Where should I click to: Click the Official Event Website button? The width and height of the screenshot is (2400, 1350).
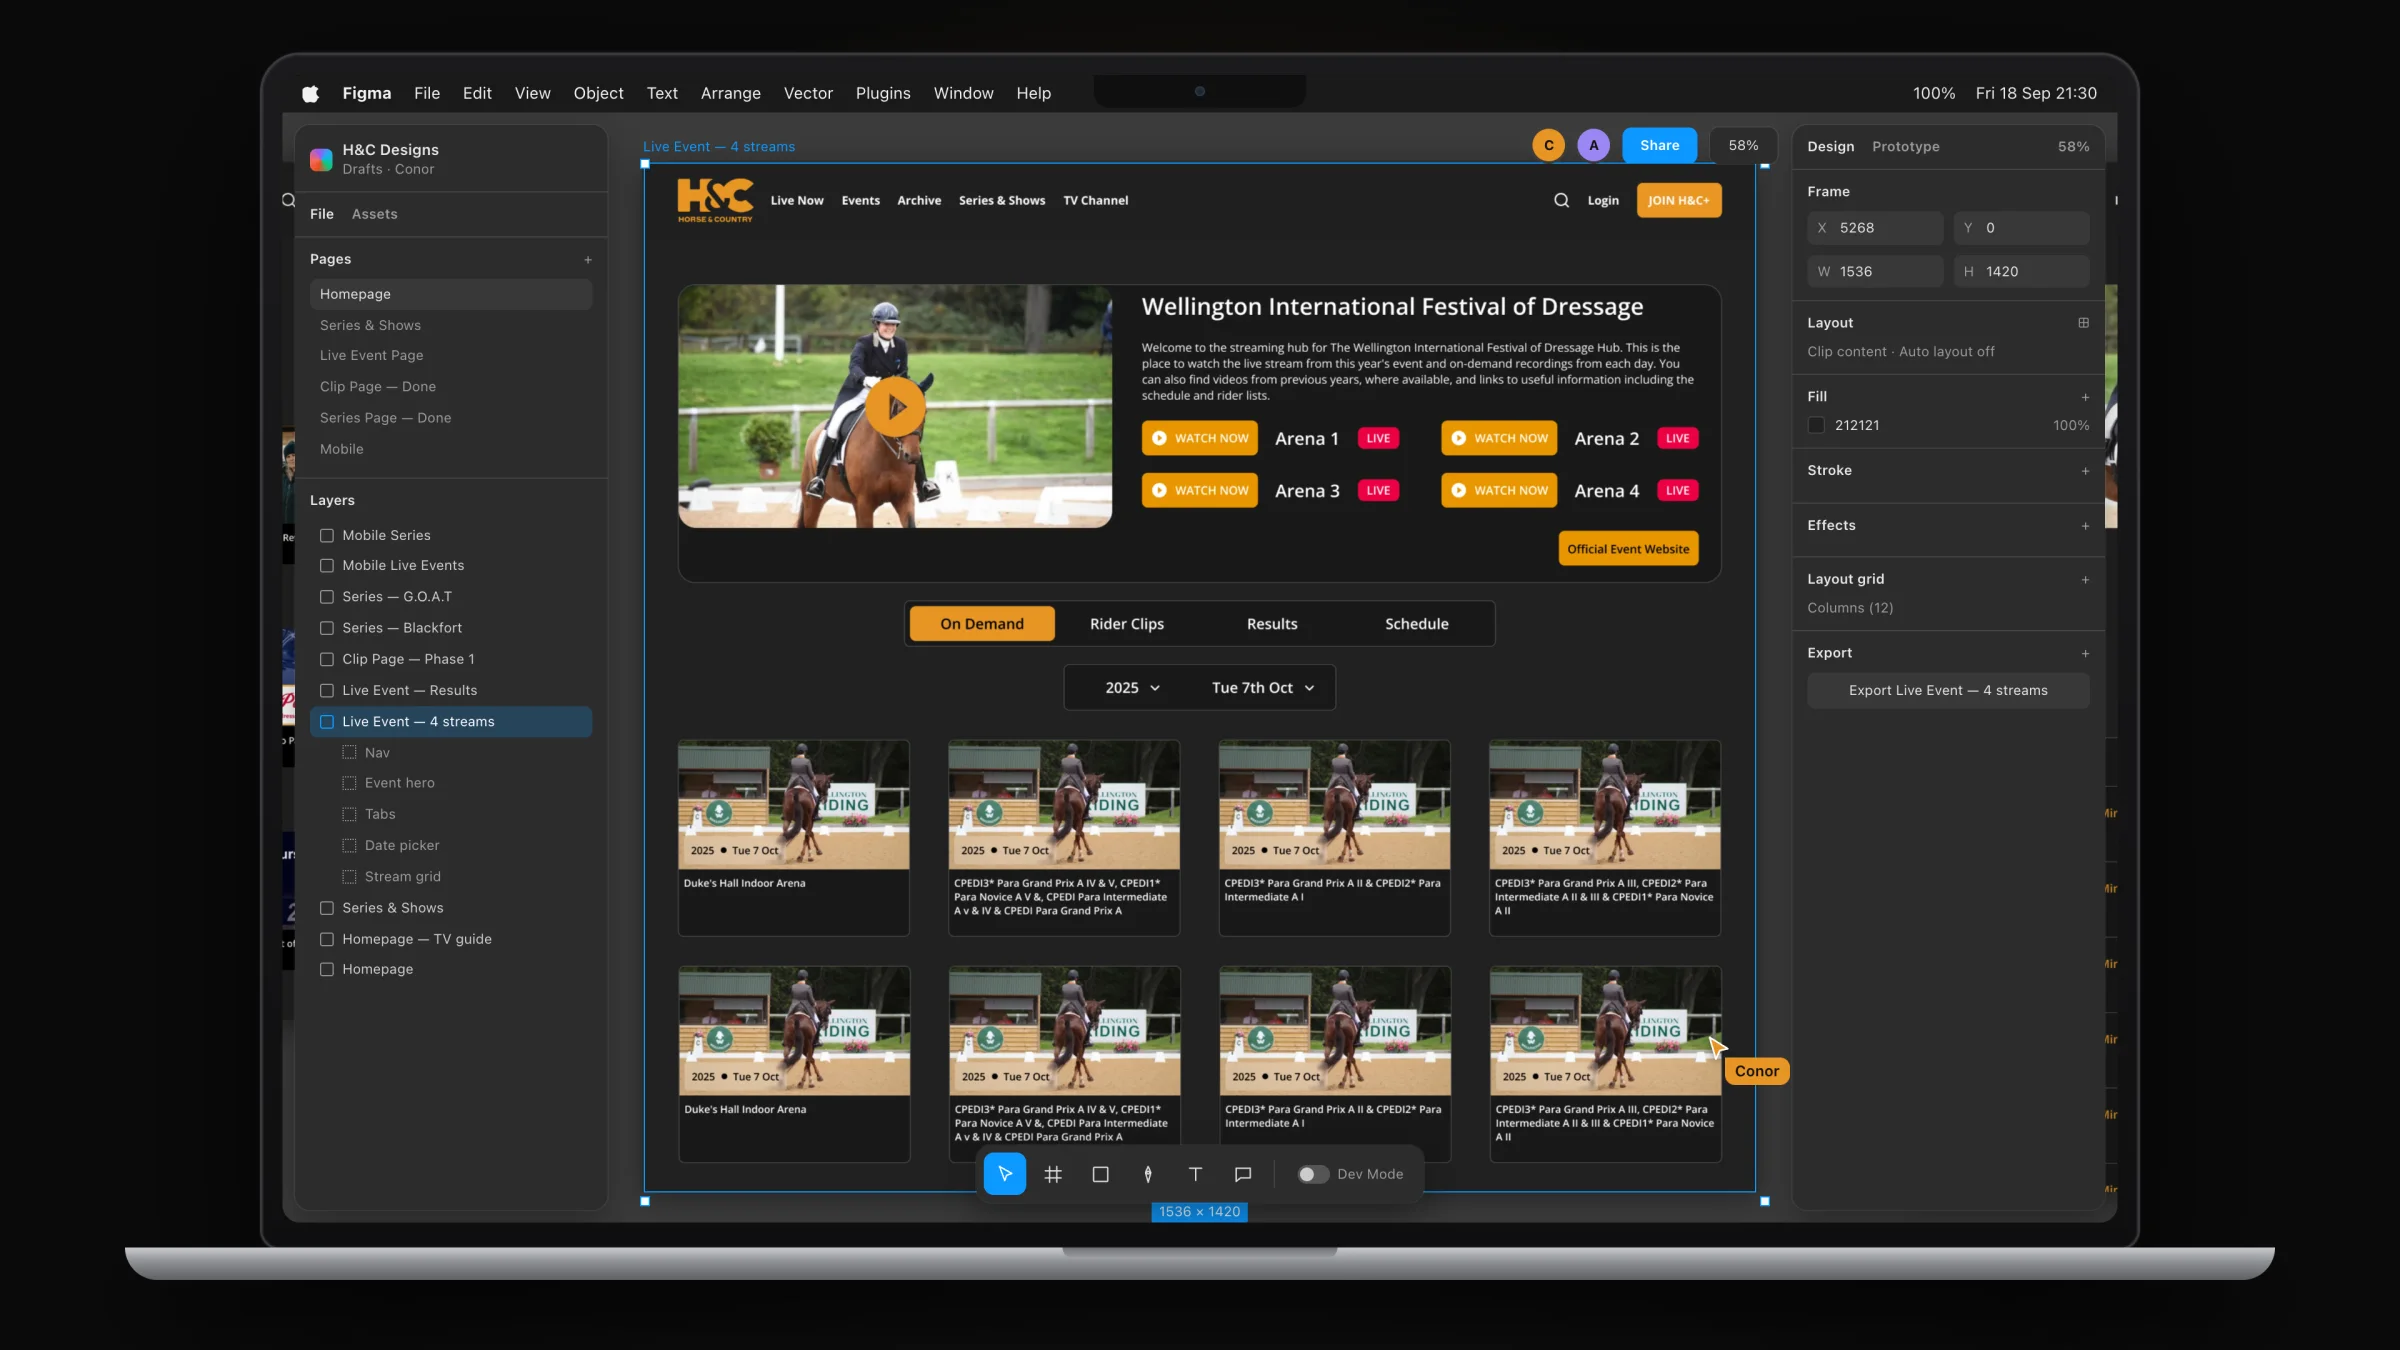pyautogui.click(x=1628, y=549)
